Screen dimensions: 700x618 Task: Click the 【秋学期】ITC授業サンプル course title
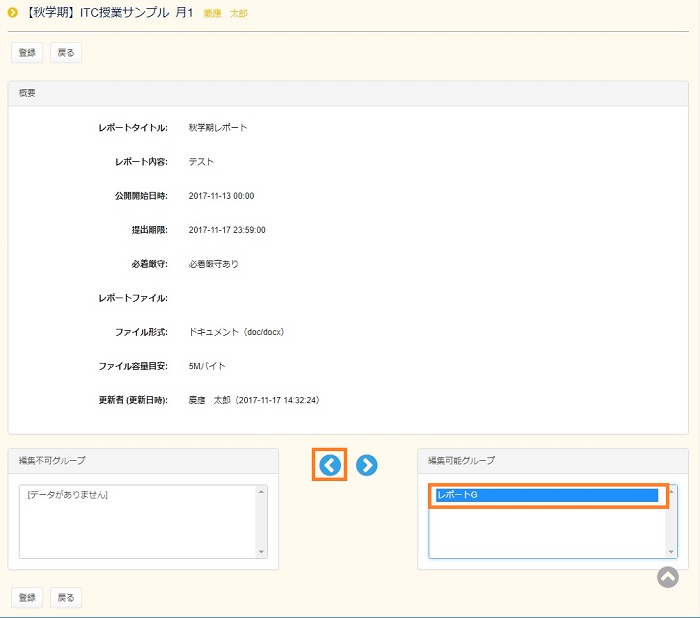pyautogui.click(x=109, y=13)
